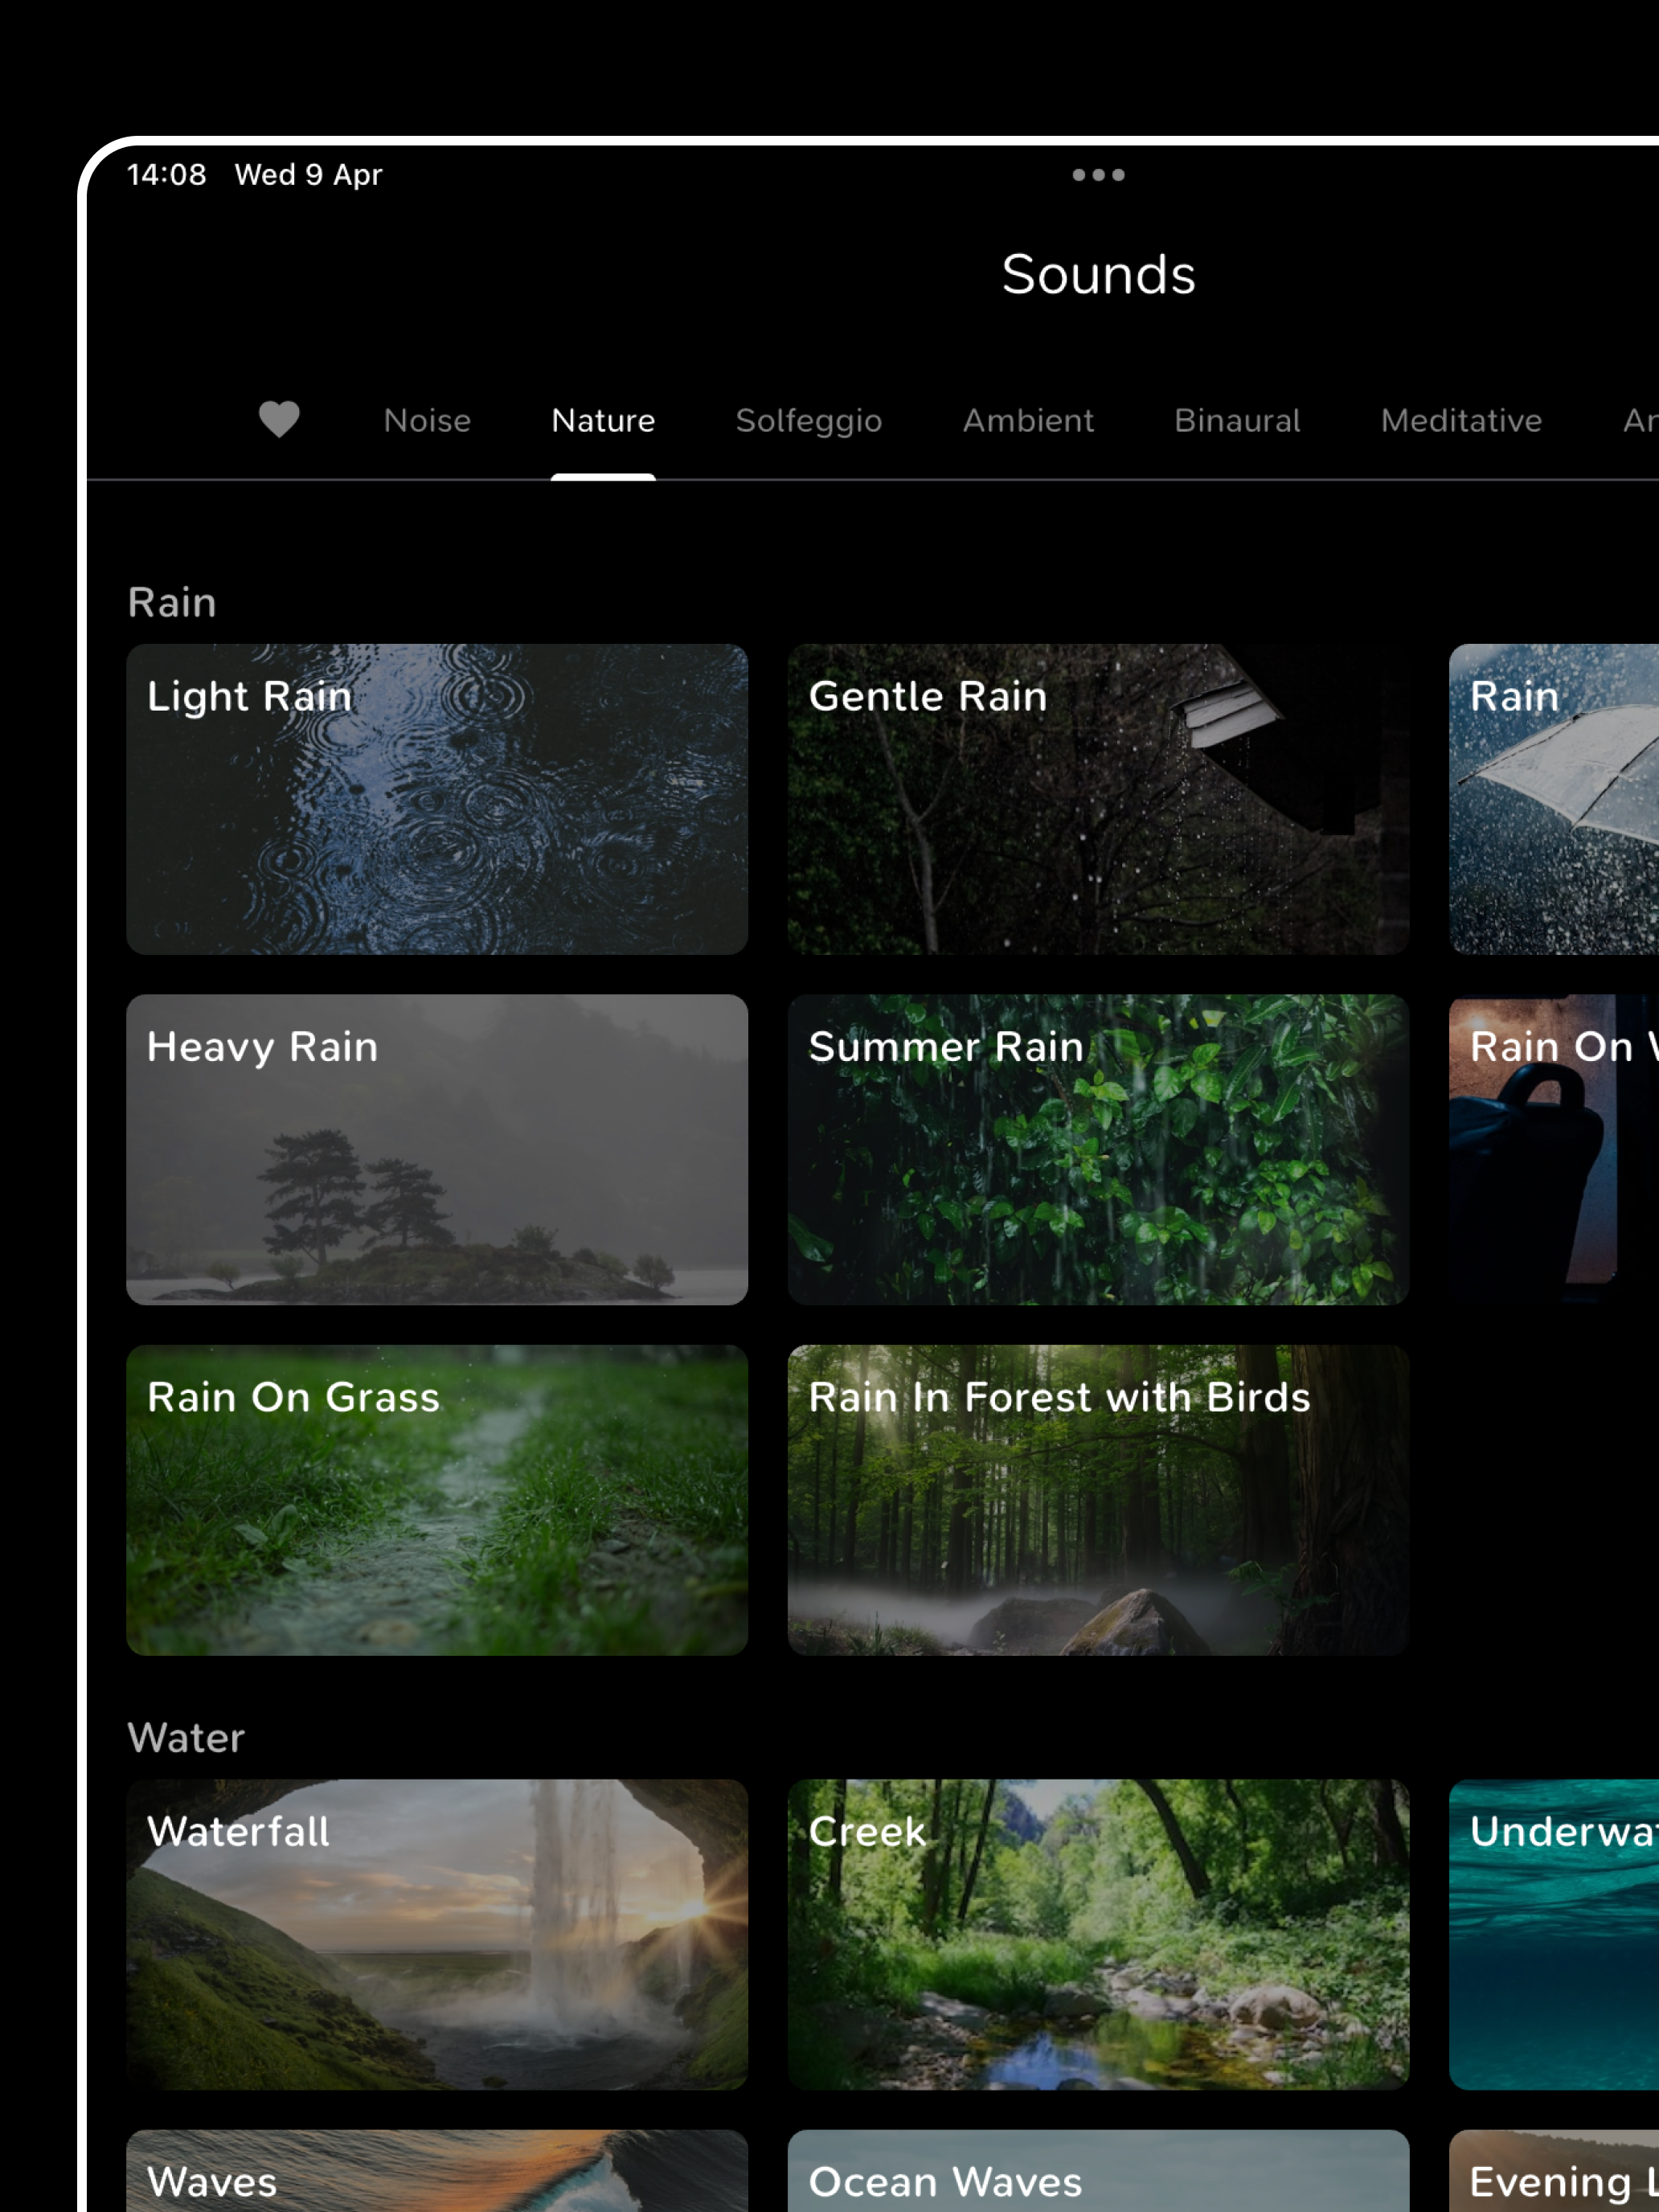Select the Ocean Waves card
Screen dimensions: 1659x2212
(1098, 2170)
